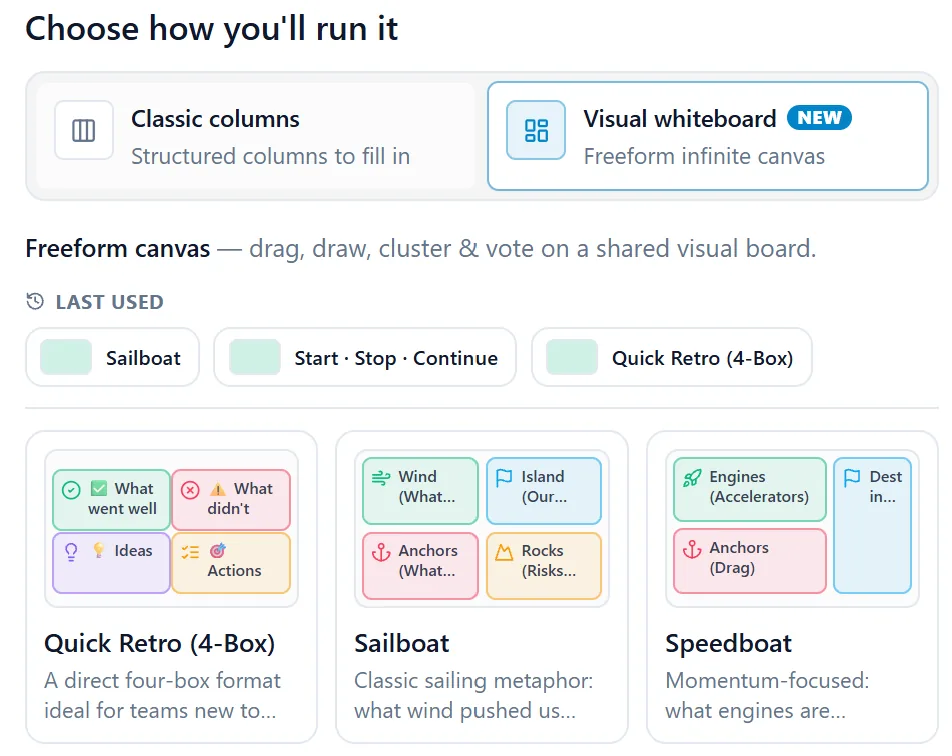Screen dimensions: 952x756
Task: Click the 'Choose how you'll run it' heading
Action: 211,29
